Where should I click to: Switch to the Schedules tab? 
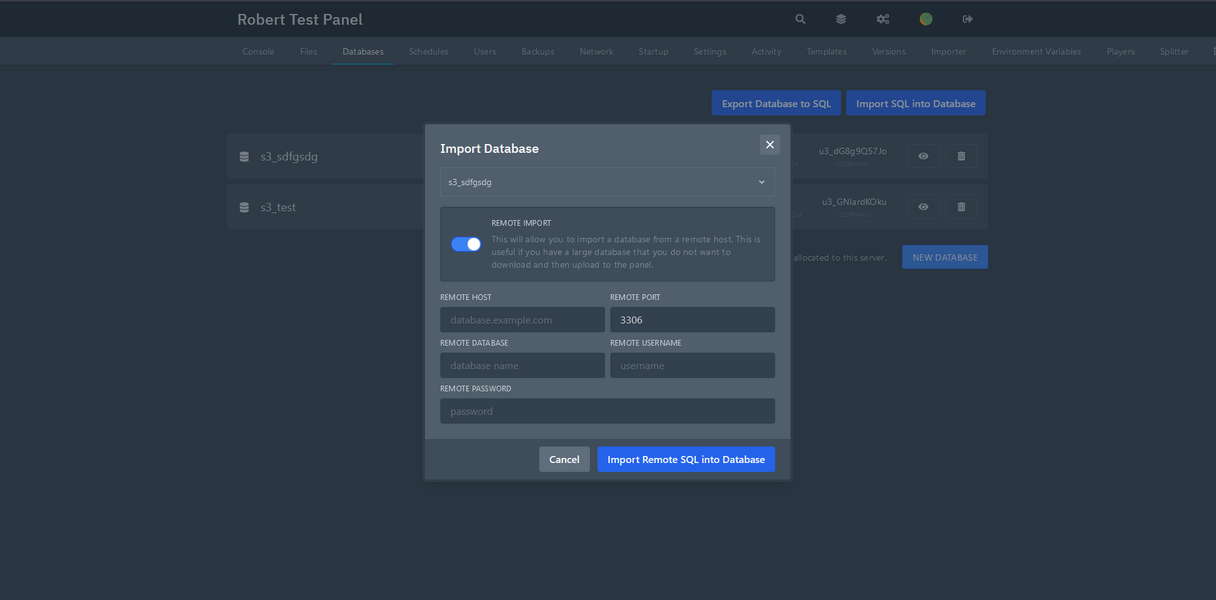point(428,51)
